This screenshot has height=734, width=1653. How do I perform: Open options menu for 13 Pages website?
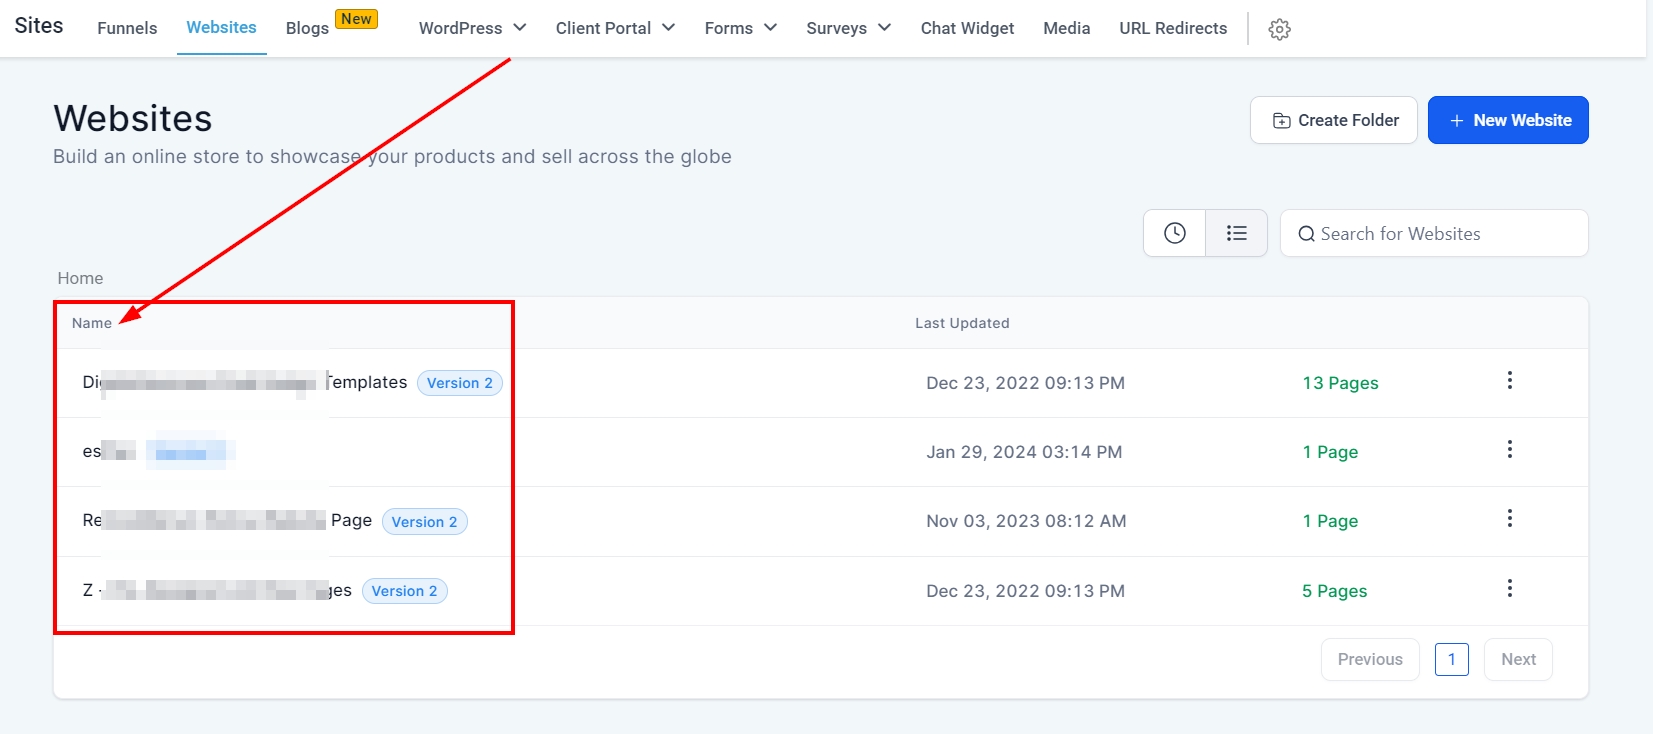click(1509, 381)
